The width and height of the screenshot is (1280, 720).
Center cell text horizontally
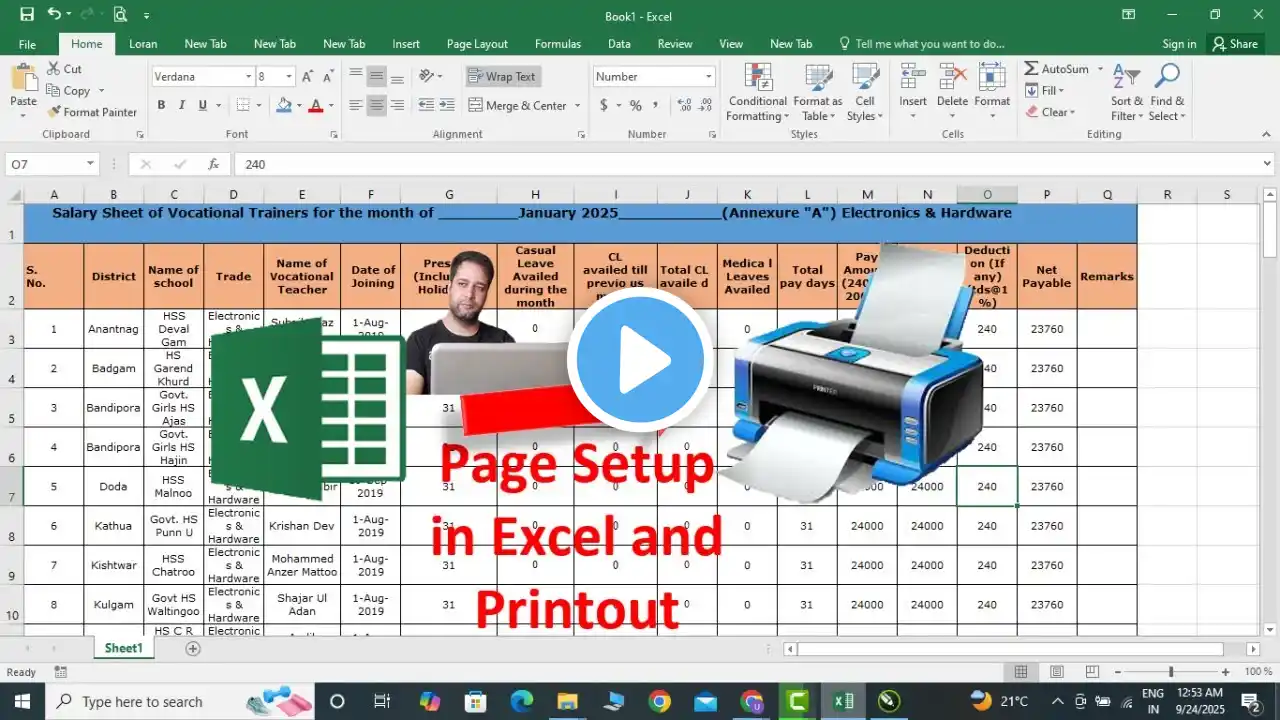pos(376,105)
